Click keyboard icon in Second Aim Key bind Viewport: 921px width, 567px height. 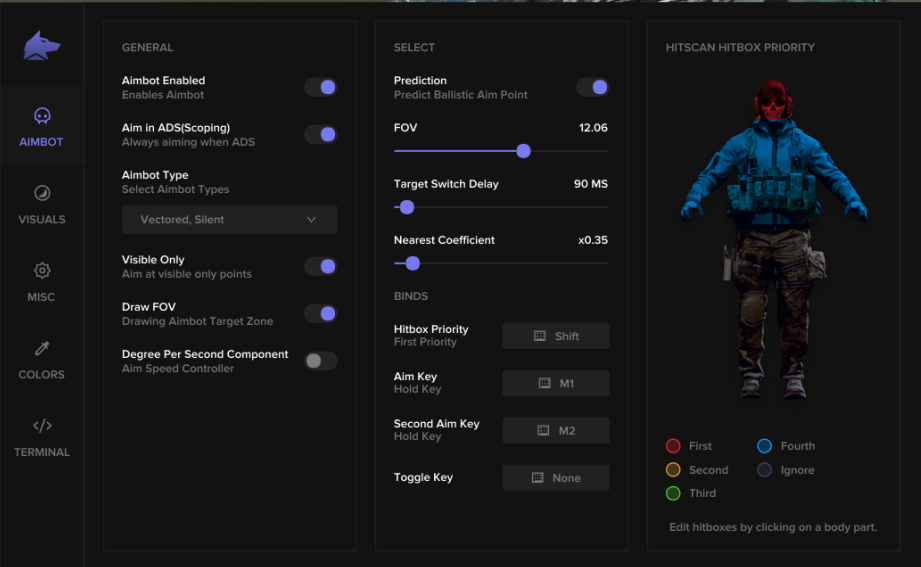tap(543, 431)
